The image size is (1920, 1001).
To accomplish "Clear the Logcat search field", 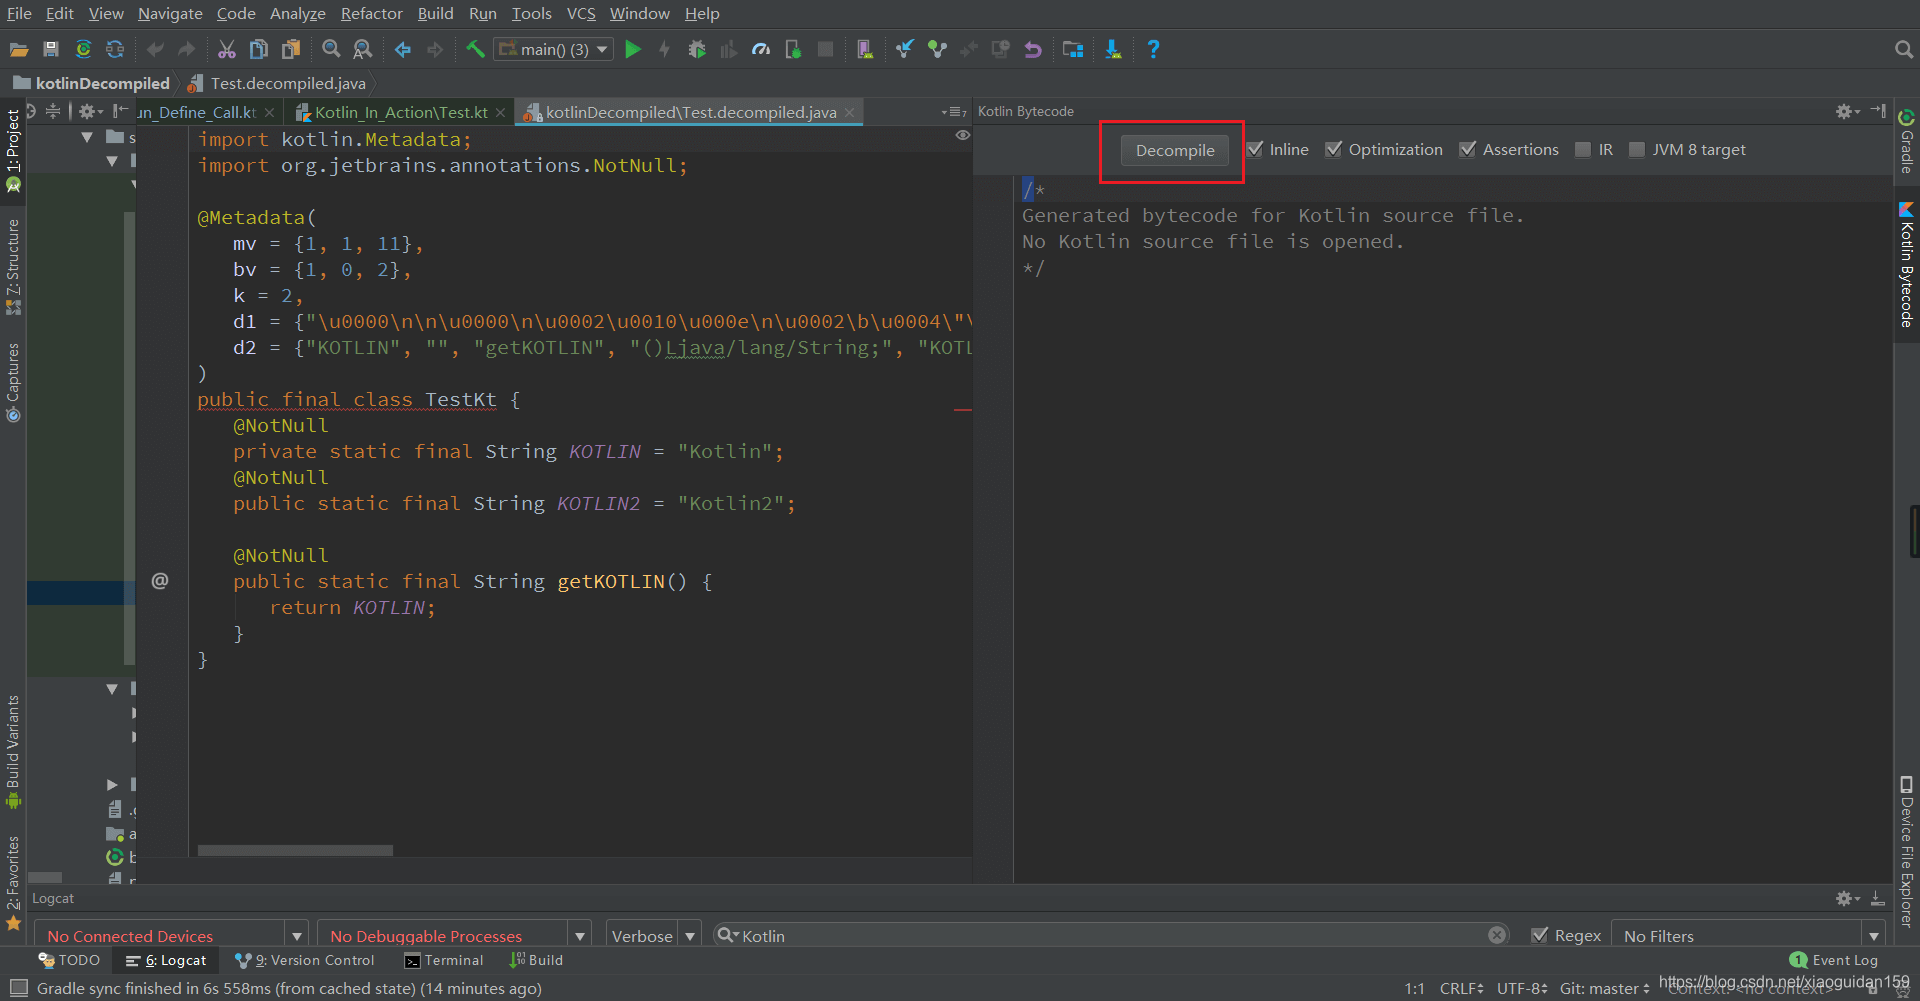I will (x=1497, y=935).
